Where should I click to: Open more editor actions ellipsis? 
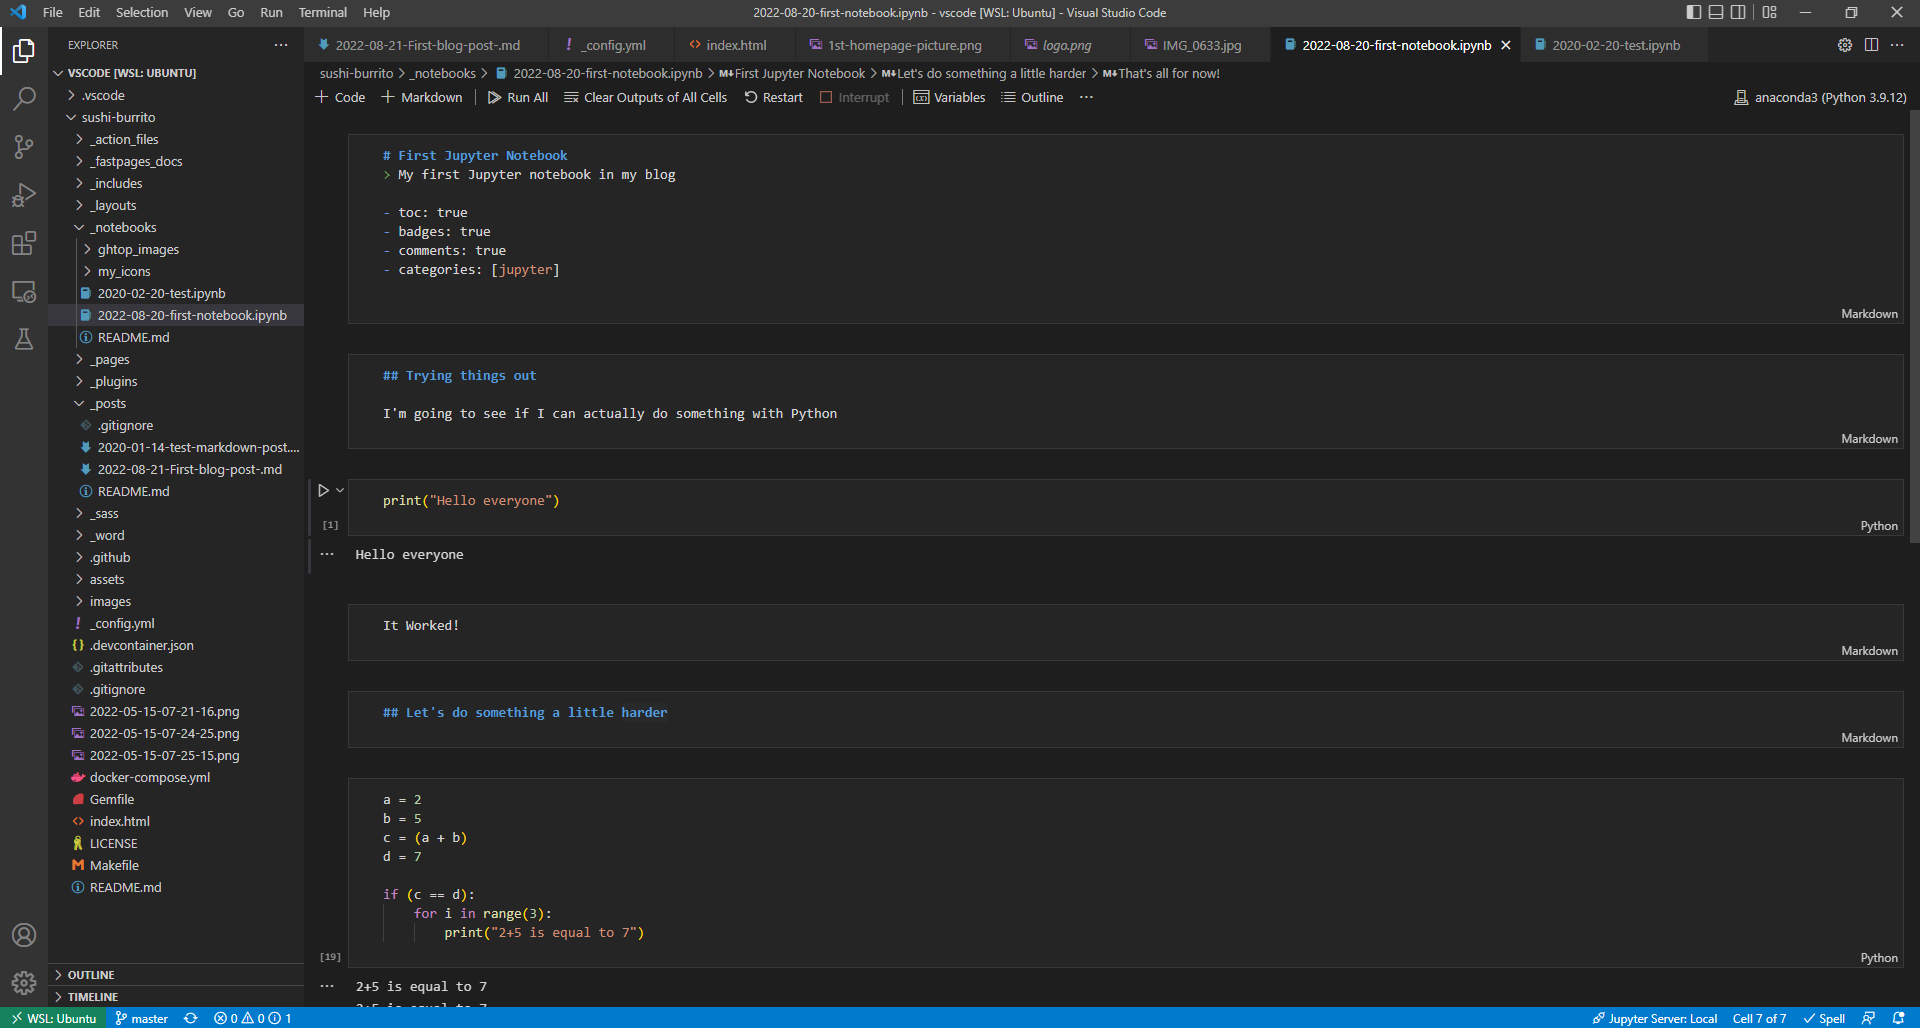[x=1897, y=45]
